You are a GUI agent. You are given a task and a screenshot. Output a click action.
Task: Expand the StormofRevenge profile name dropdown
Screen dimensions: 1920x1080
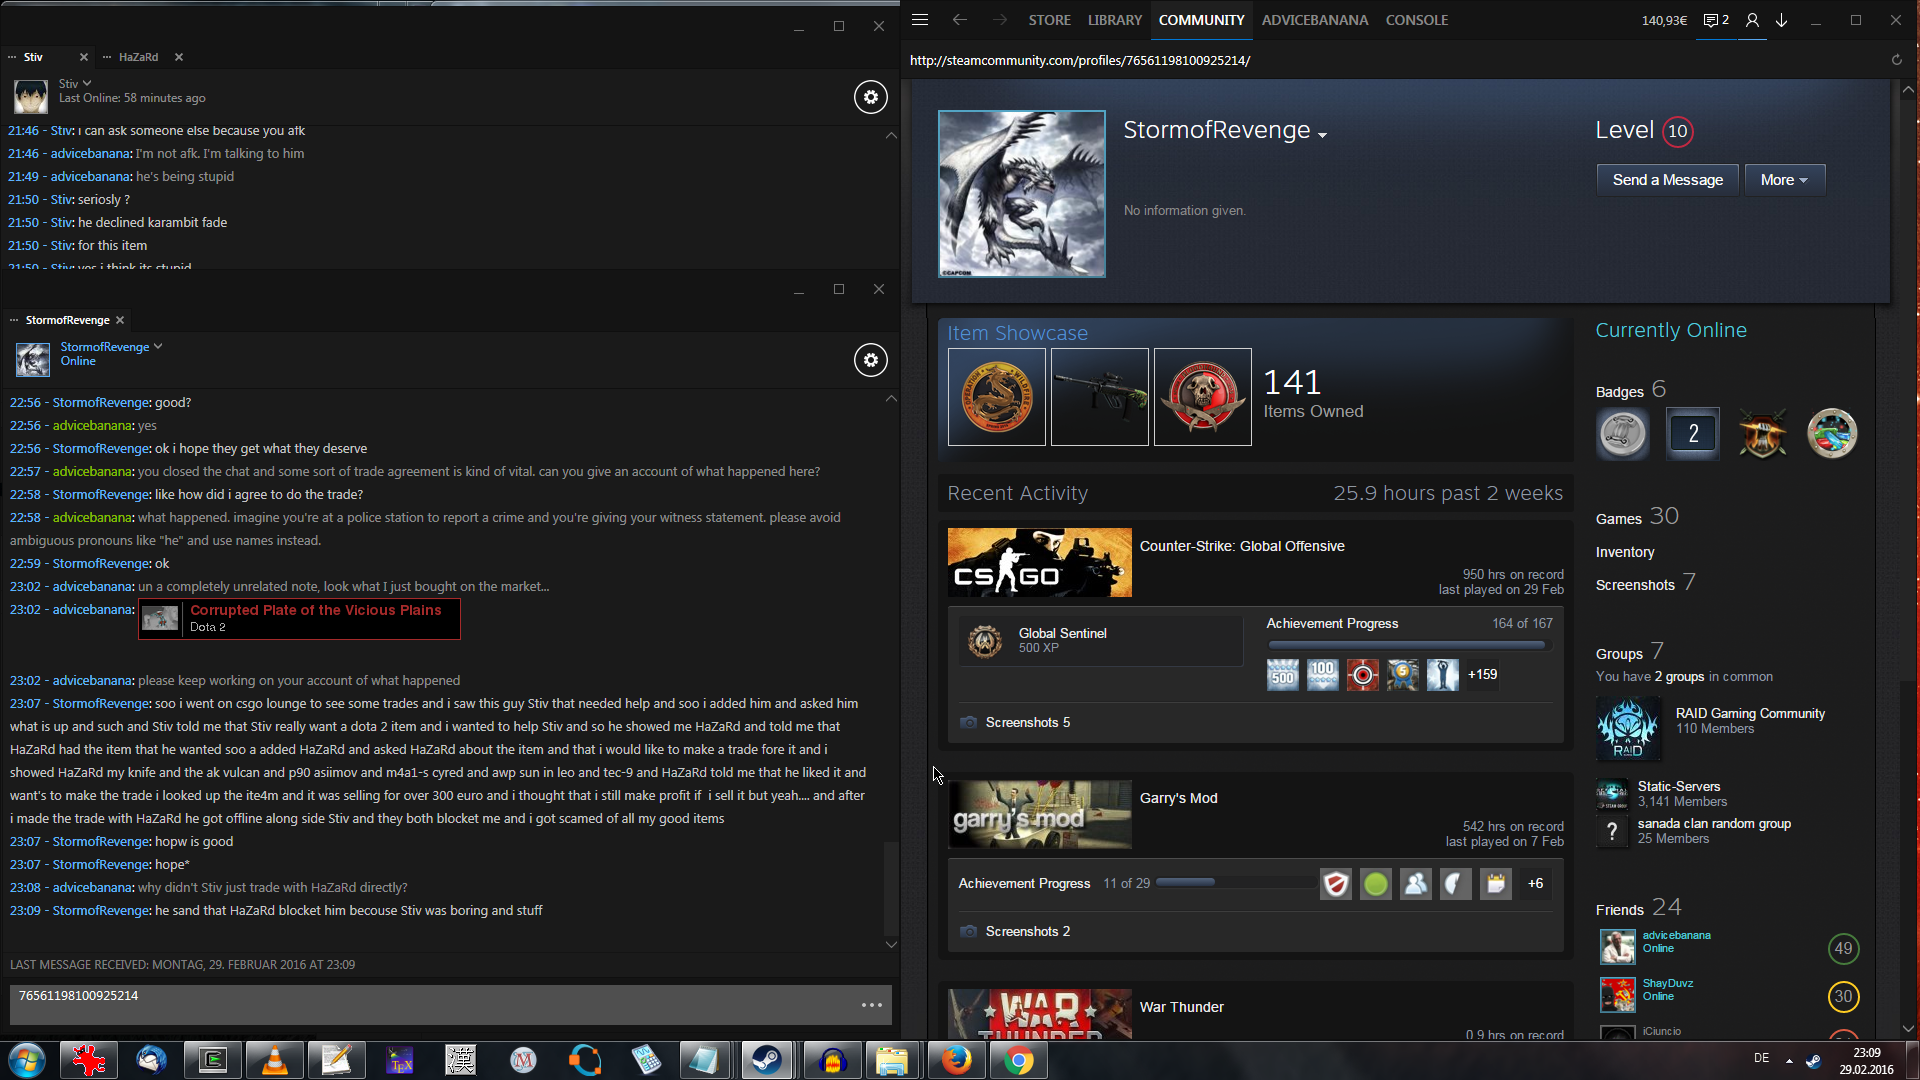[x=1322, y=135]
